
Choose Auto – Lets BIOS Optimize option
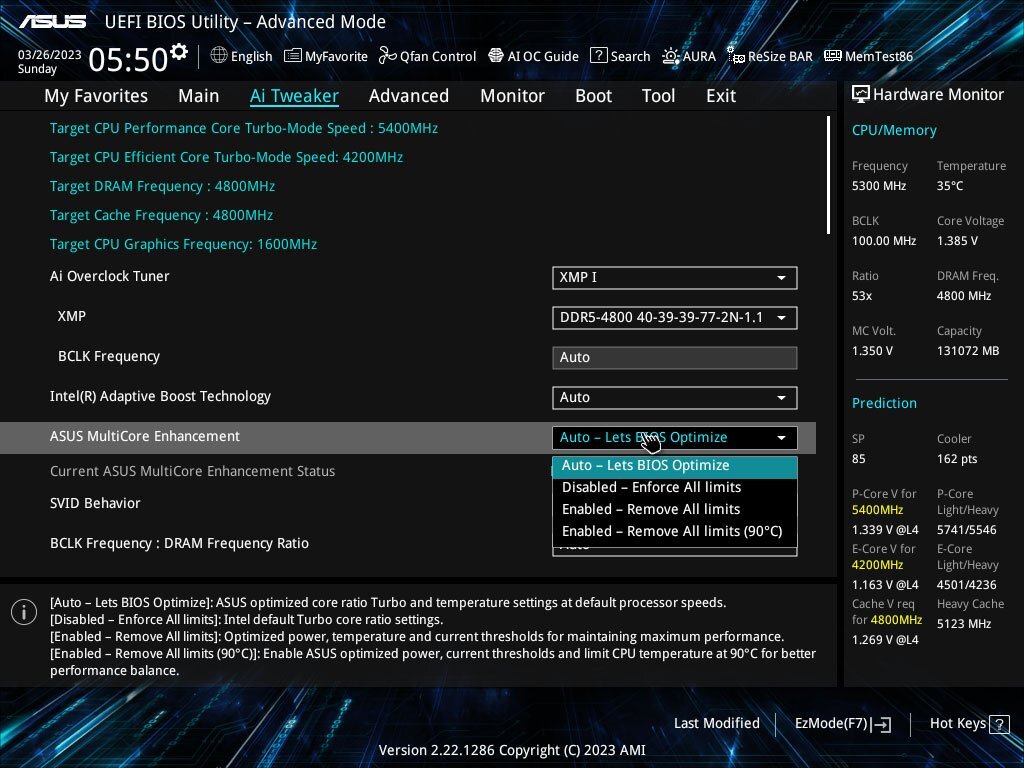click(x=675, y=466)
